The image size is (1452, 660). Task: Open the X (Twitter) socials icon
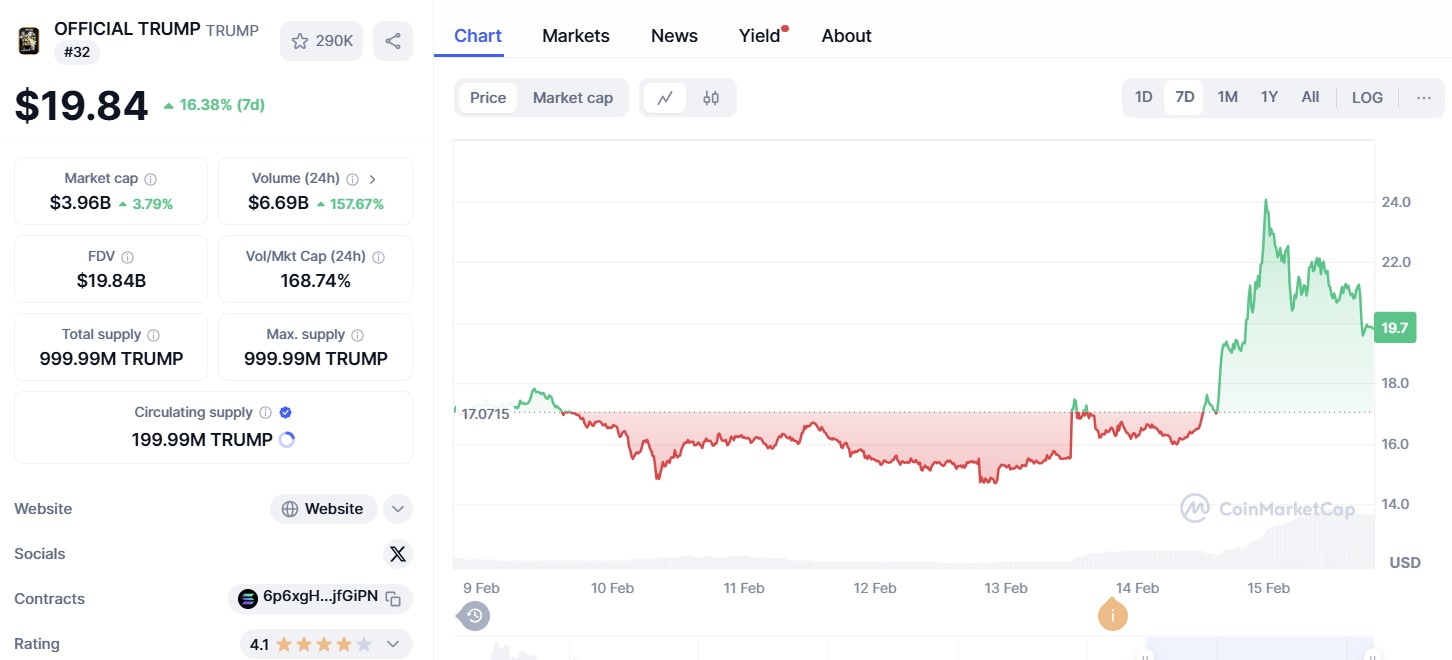point(397,554)
